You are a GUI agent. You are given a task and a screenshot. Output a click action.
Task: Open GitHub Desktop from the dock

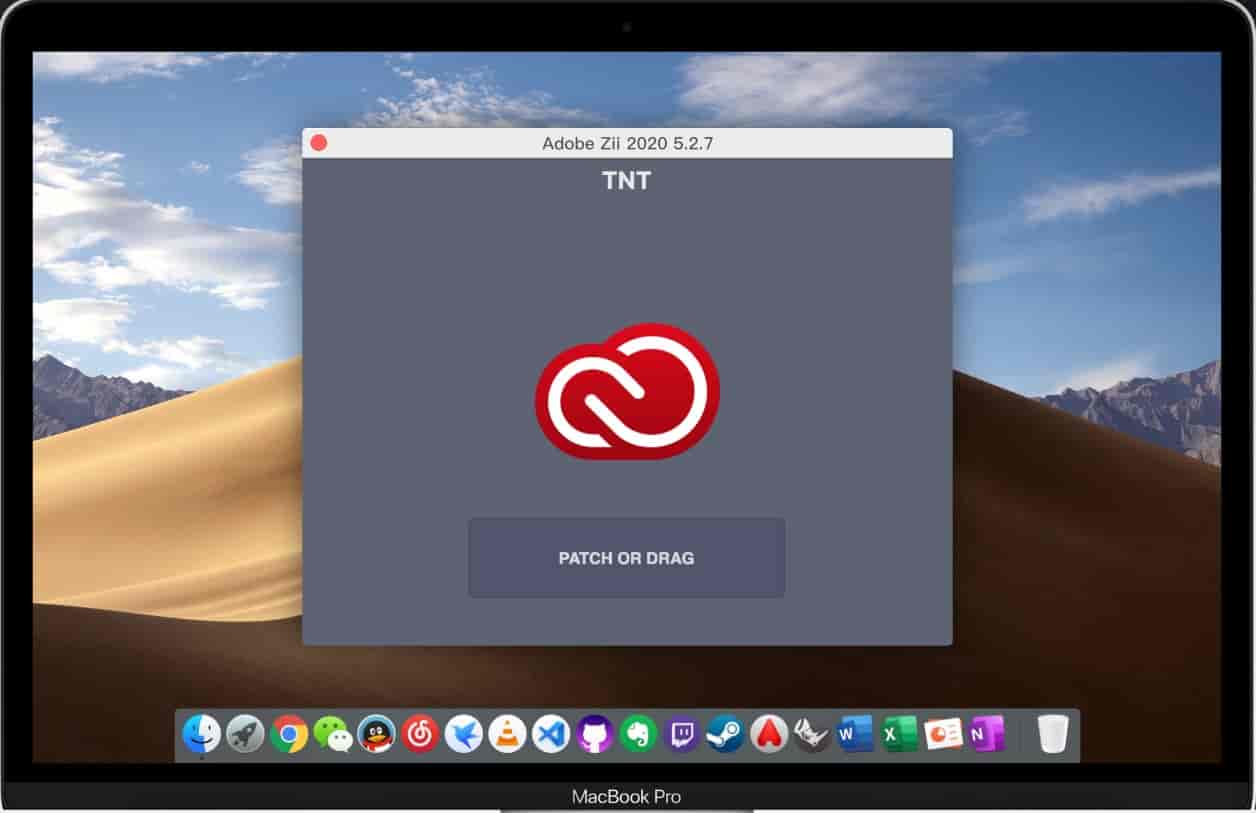click(x=595, y=734)
